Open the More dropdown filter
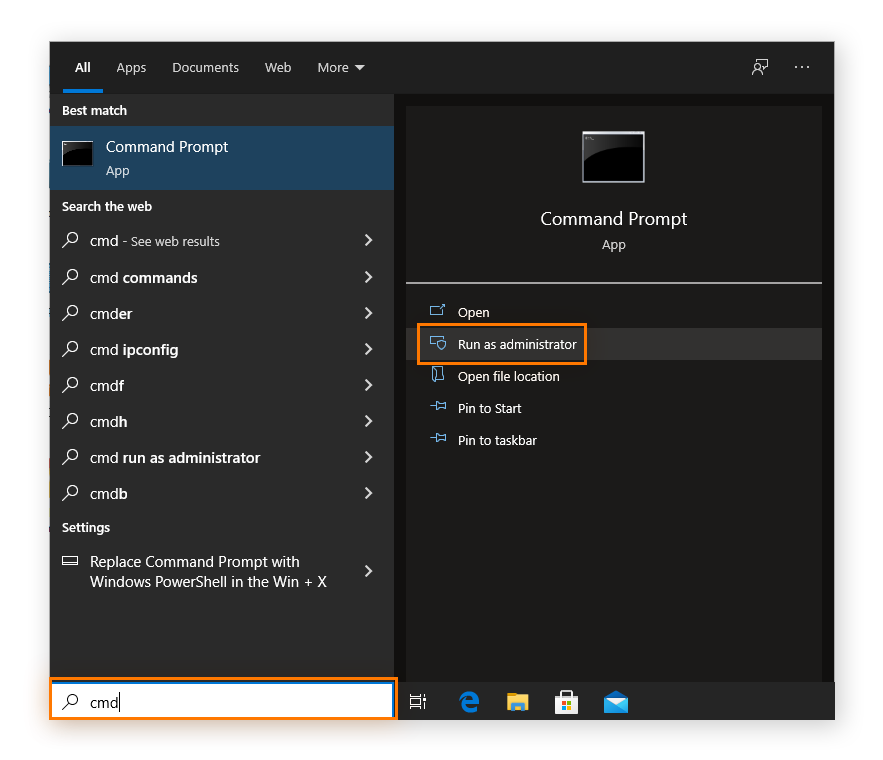The width and height of the screenshot is (883, 760). coord(341,68)
